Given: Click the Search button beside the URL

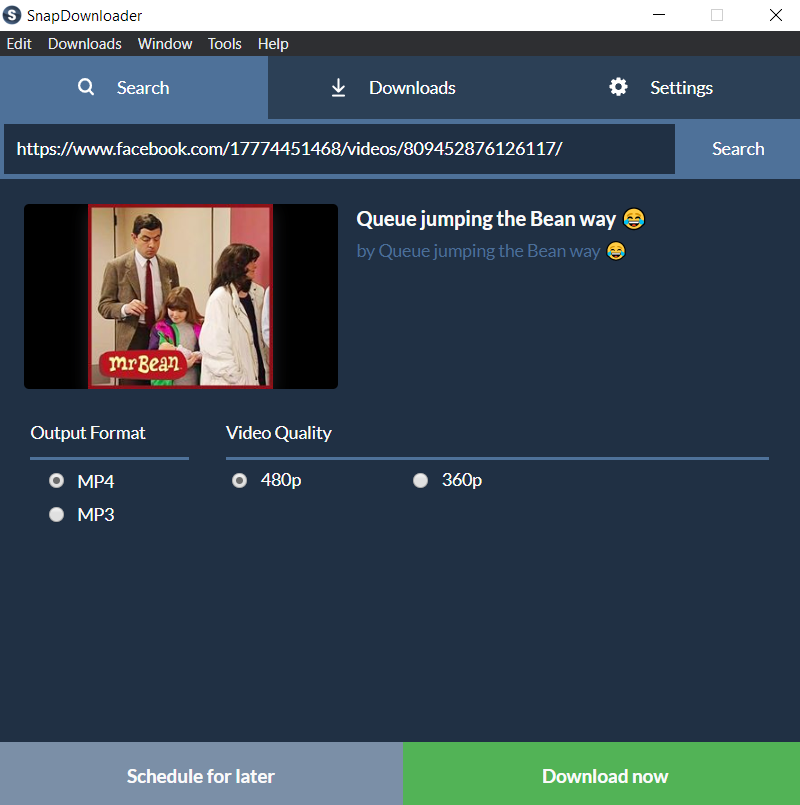Looking at the screenshot, I should (x=738, y=149).
